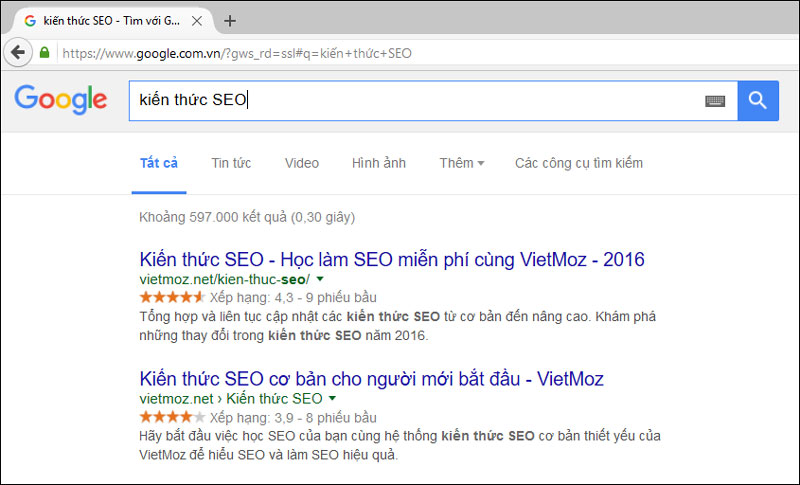Click the Google logo
Screen dimensions: 800x485
click(x=61, y=99)
